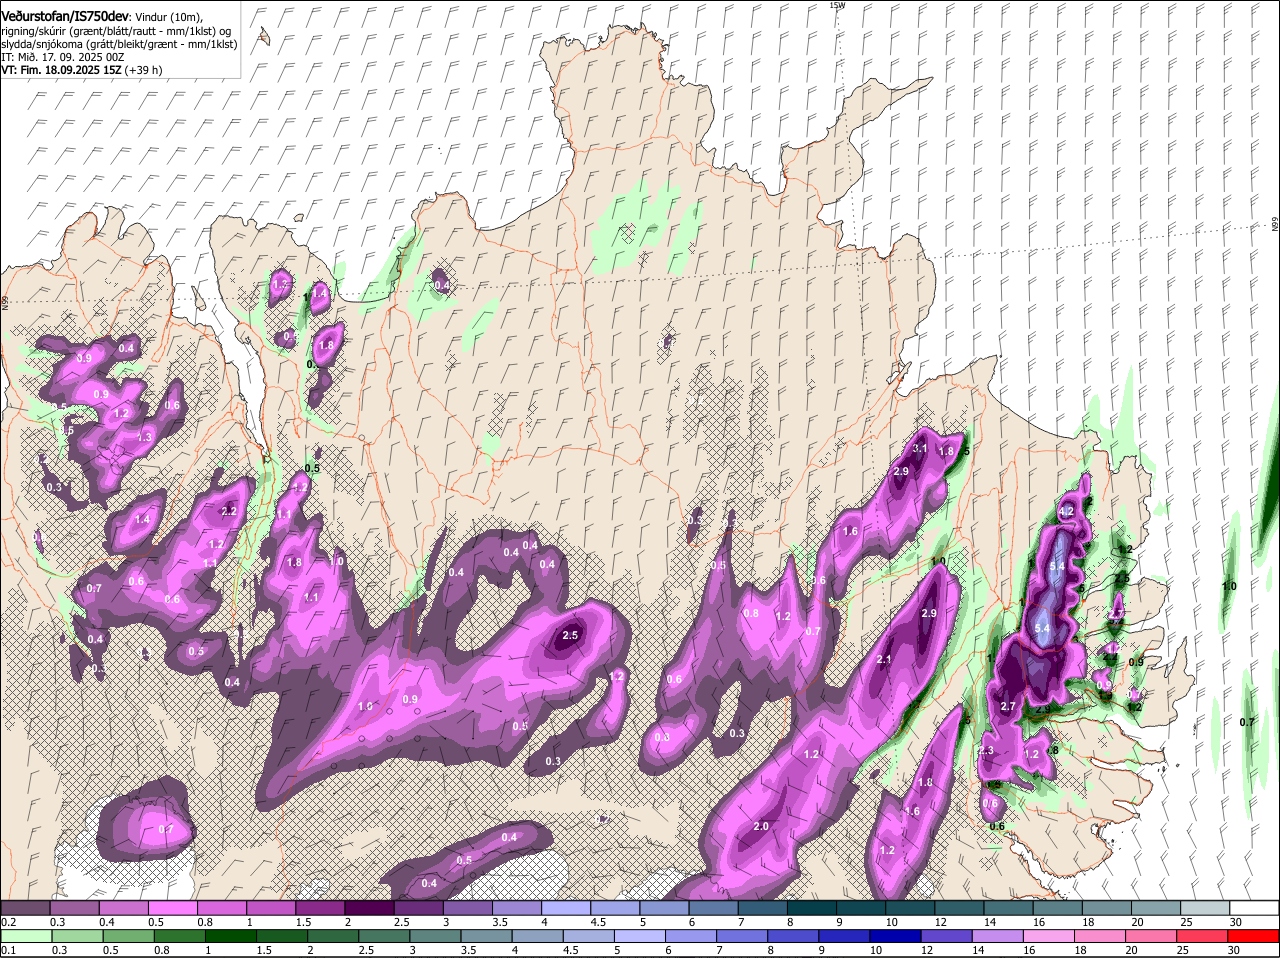Select upper-row pale gray swatch between 25 and 30
This screenshot has height=958, width=1280.
(1204, 908)
